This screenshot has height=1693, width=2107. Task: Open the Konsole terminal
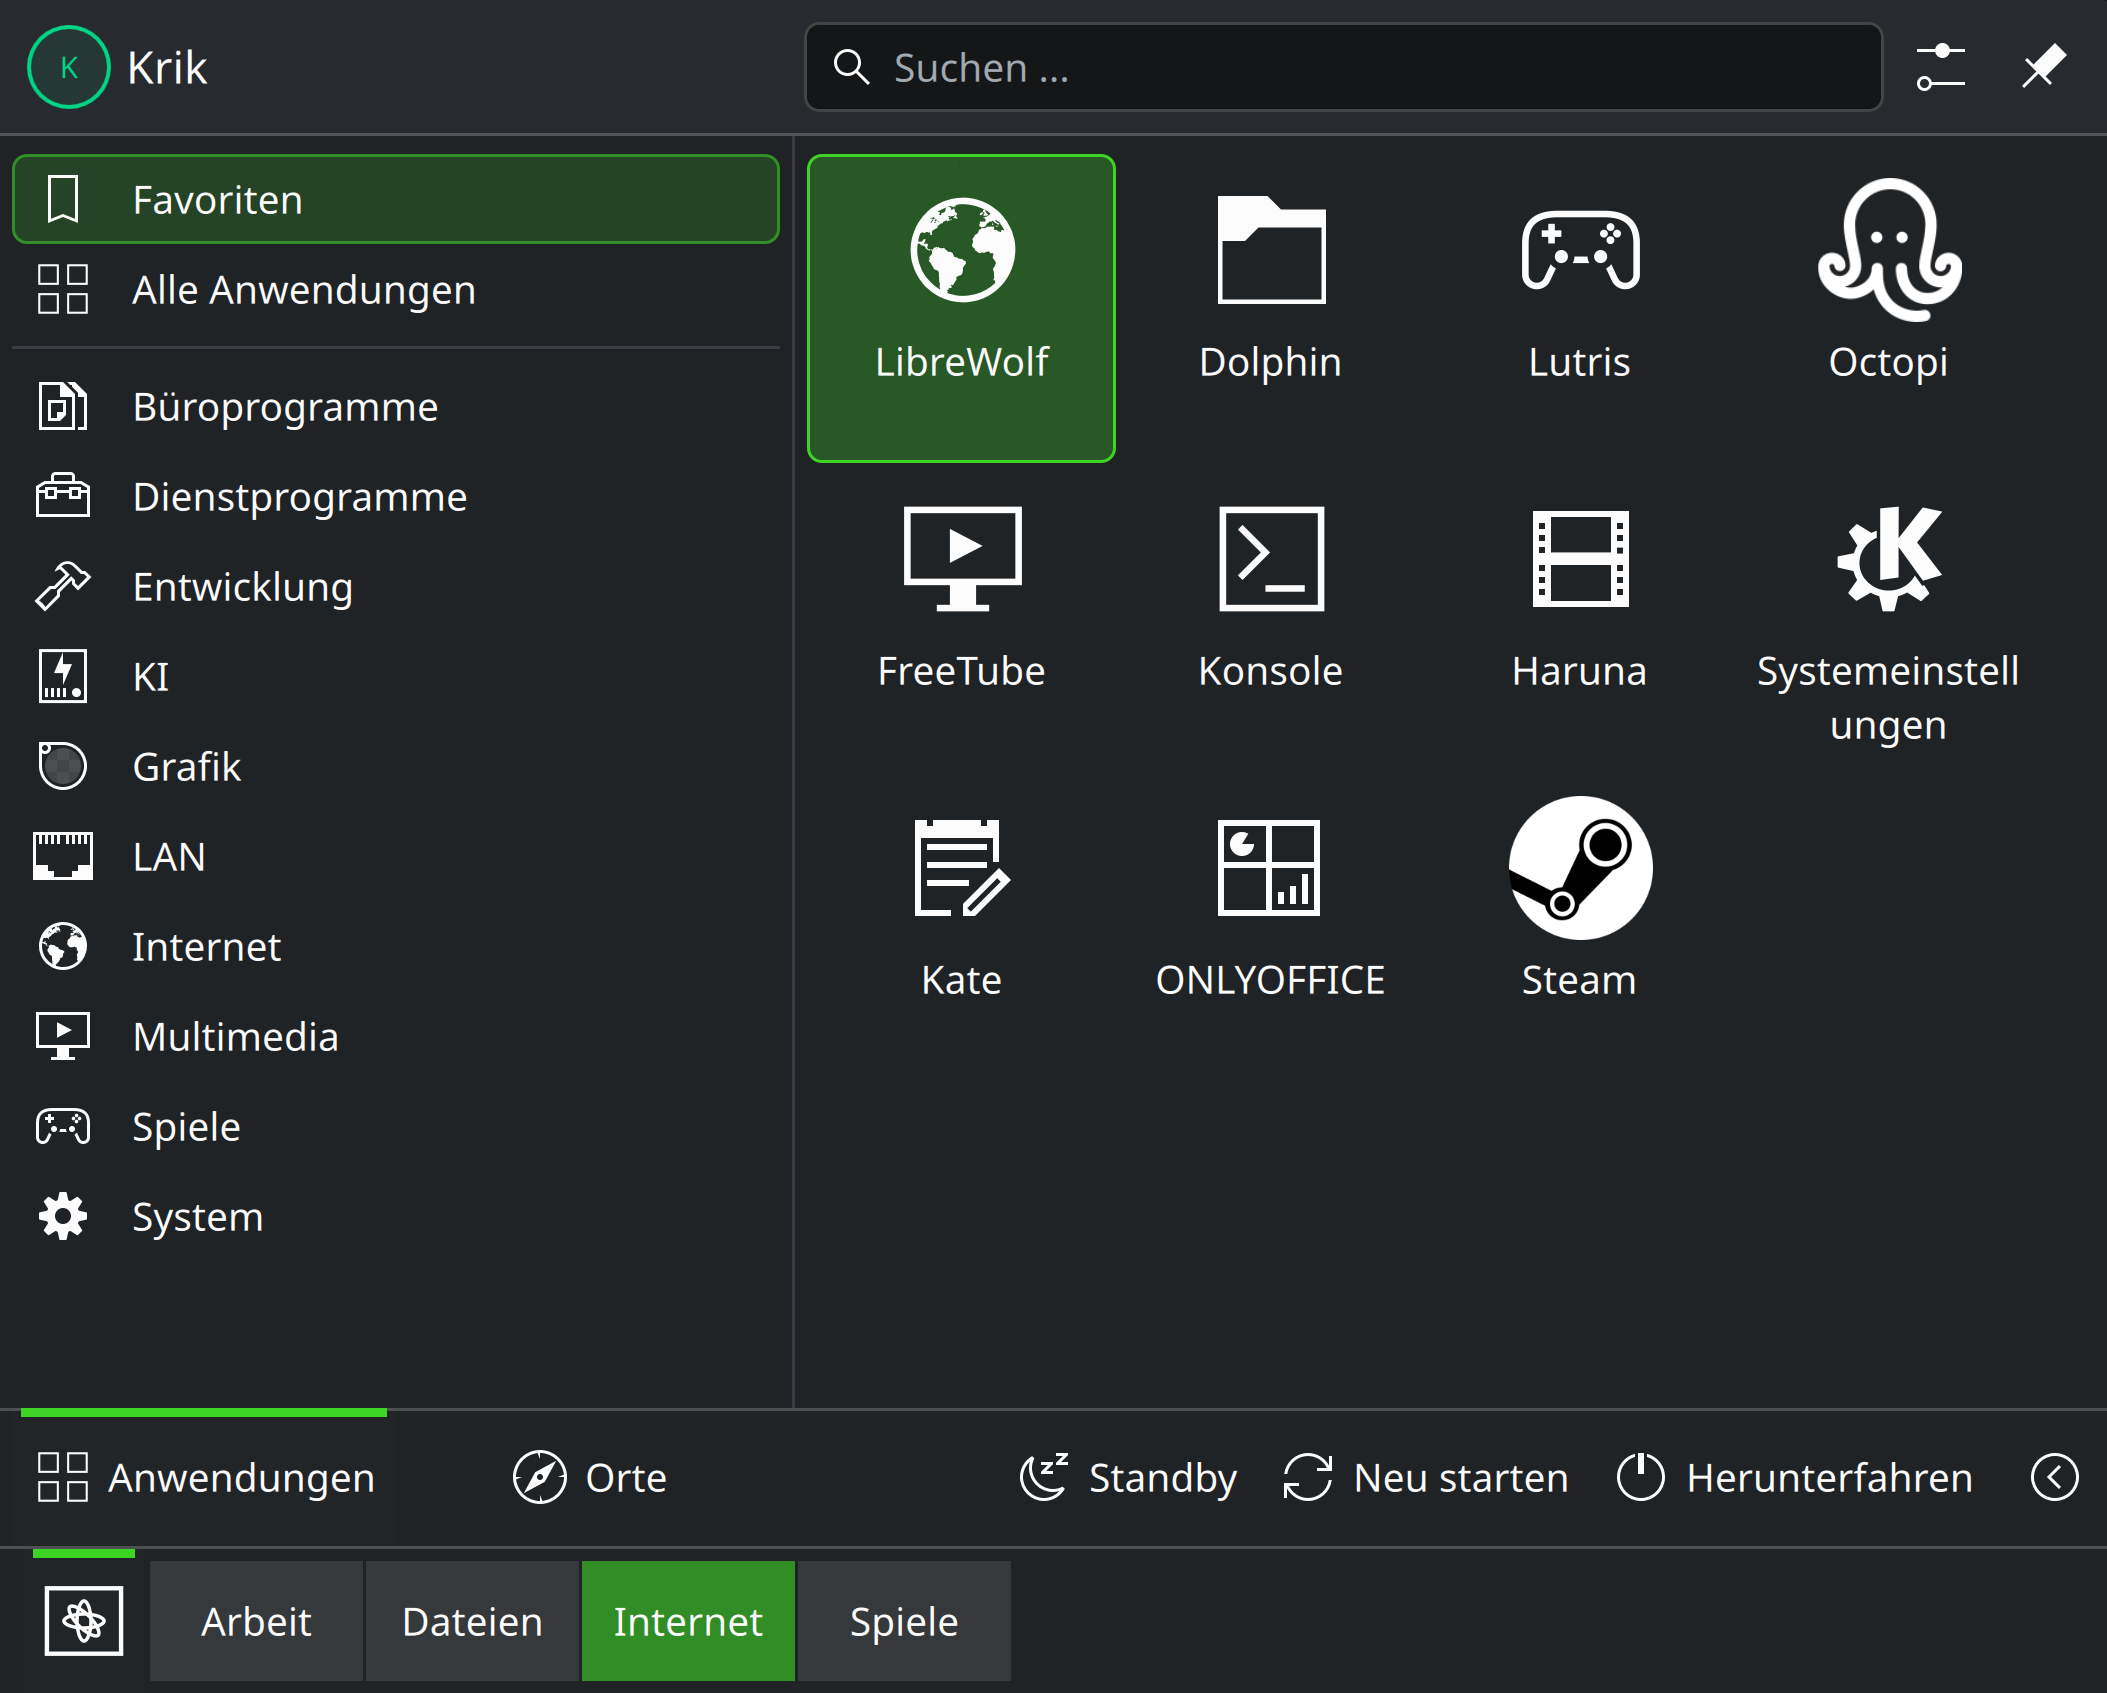click(x=1270, y=595)
